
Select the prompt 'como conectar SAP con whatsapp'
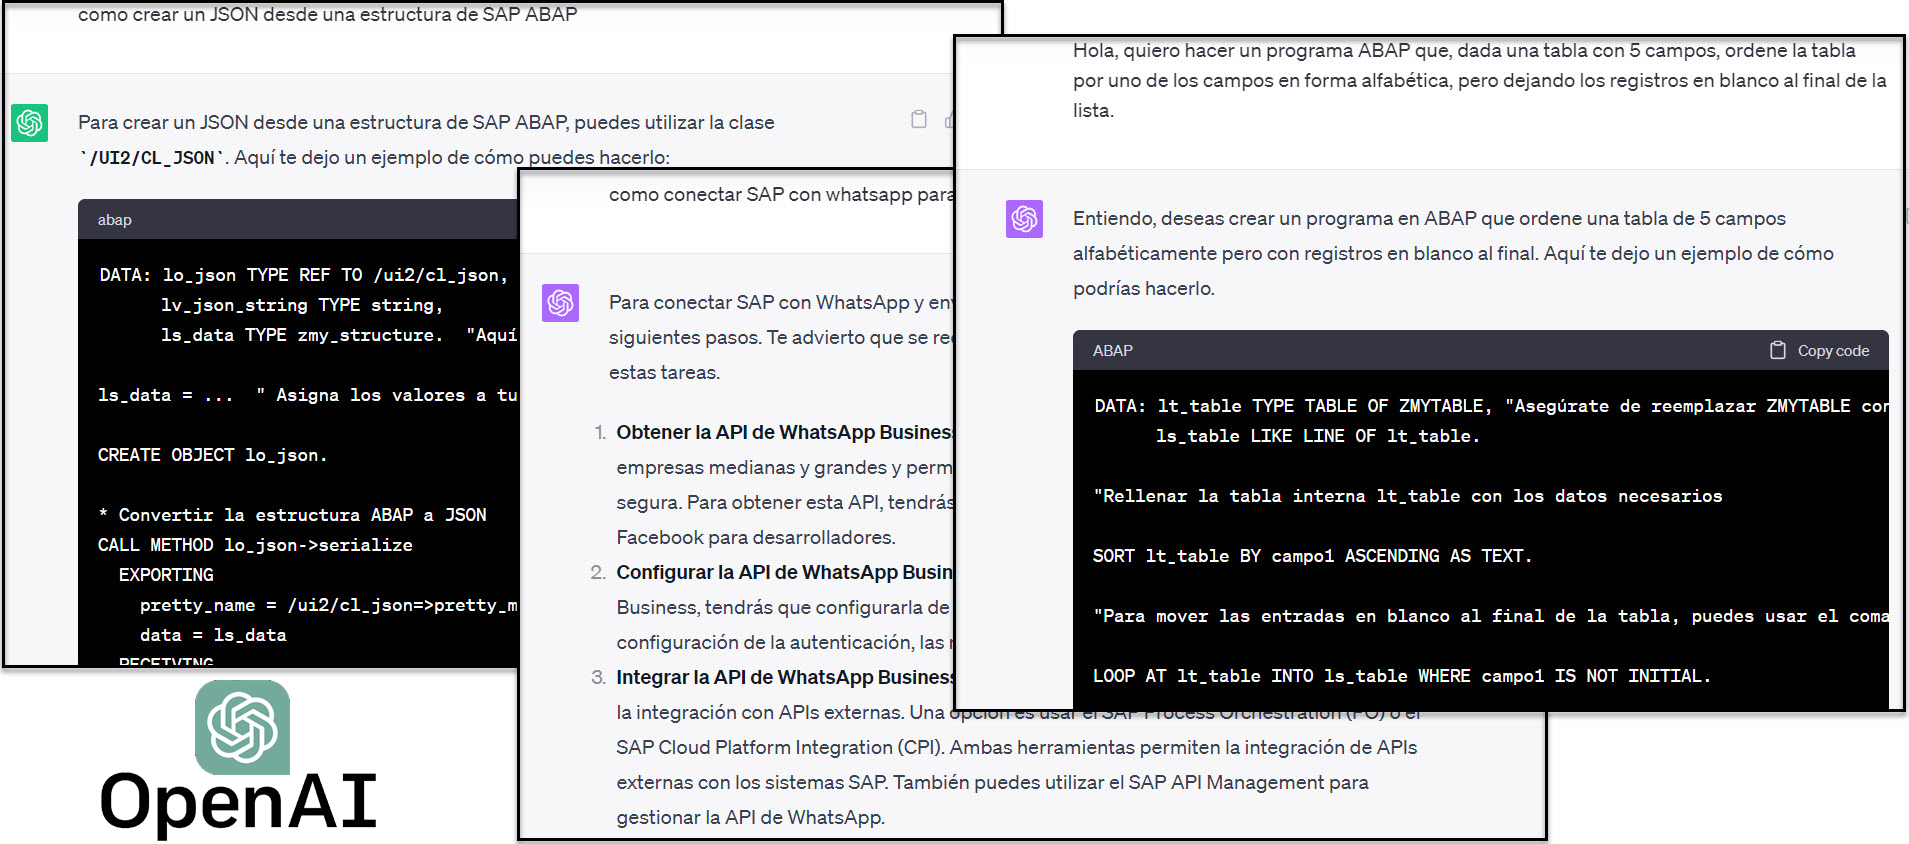(780, 195)
